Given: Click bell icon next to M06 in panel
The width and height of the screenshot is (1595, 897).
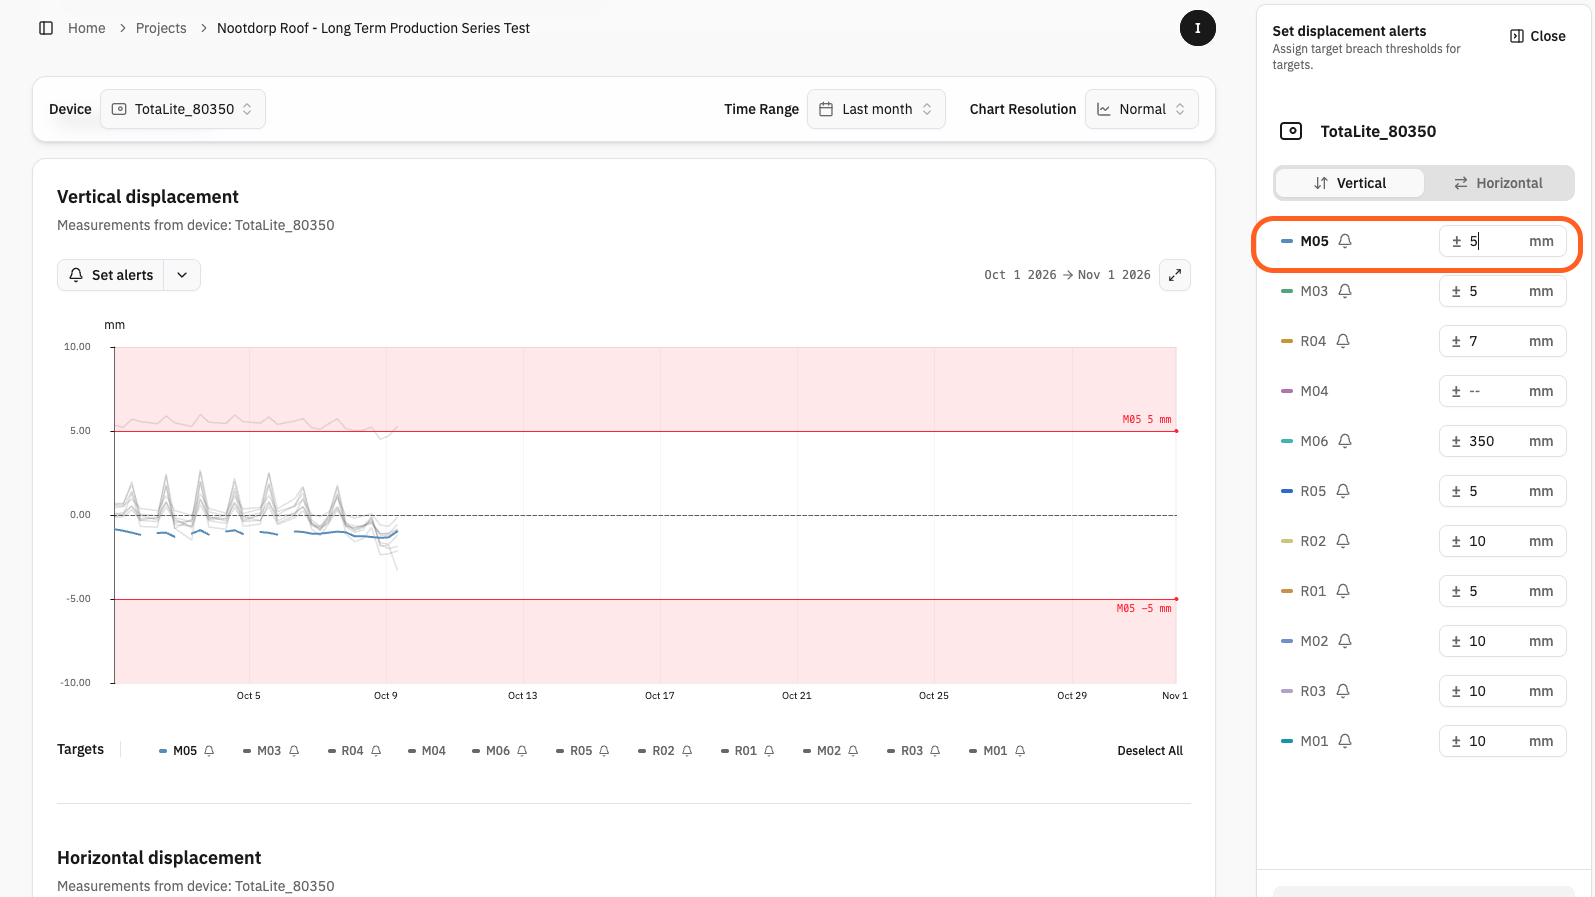Looking at the screenshot, I should (x=1345, y=441).
